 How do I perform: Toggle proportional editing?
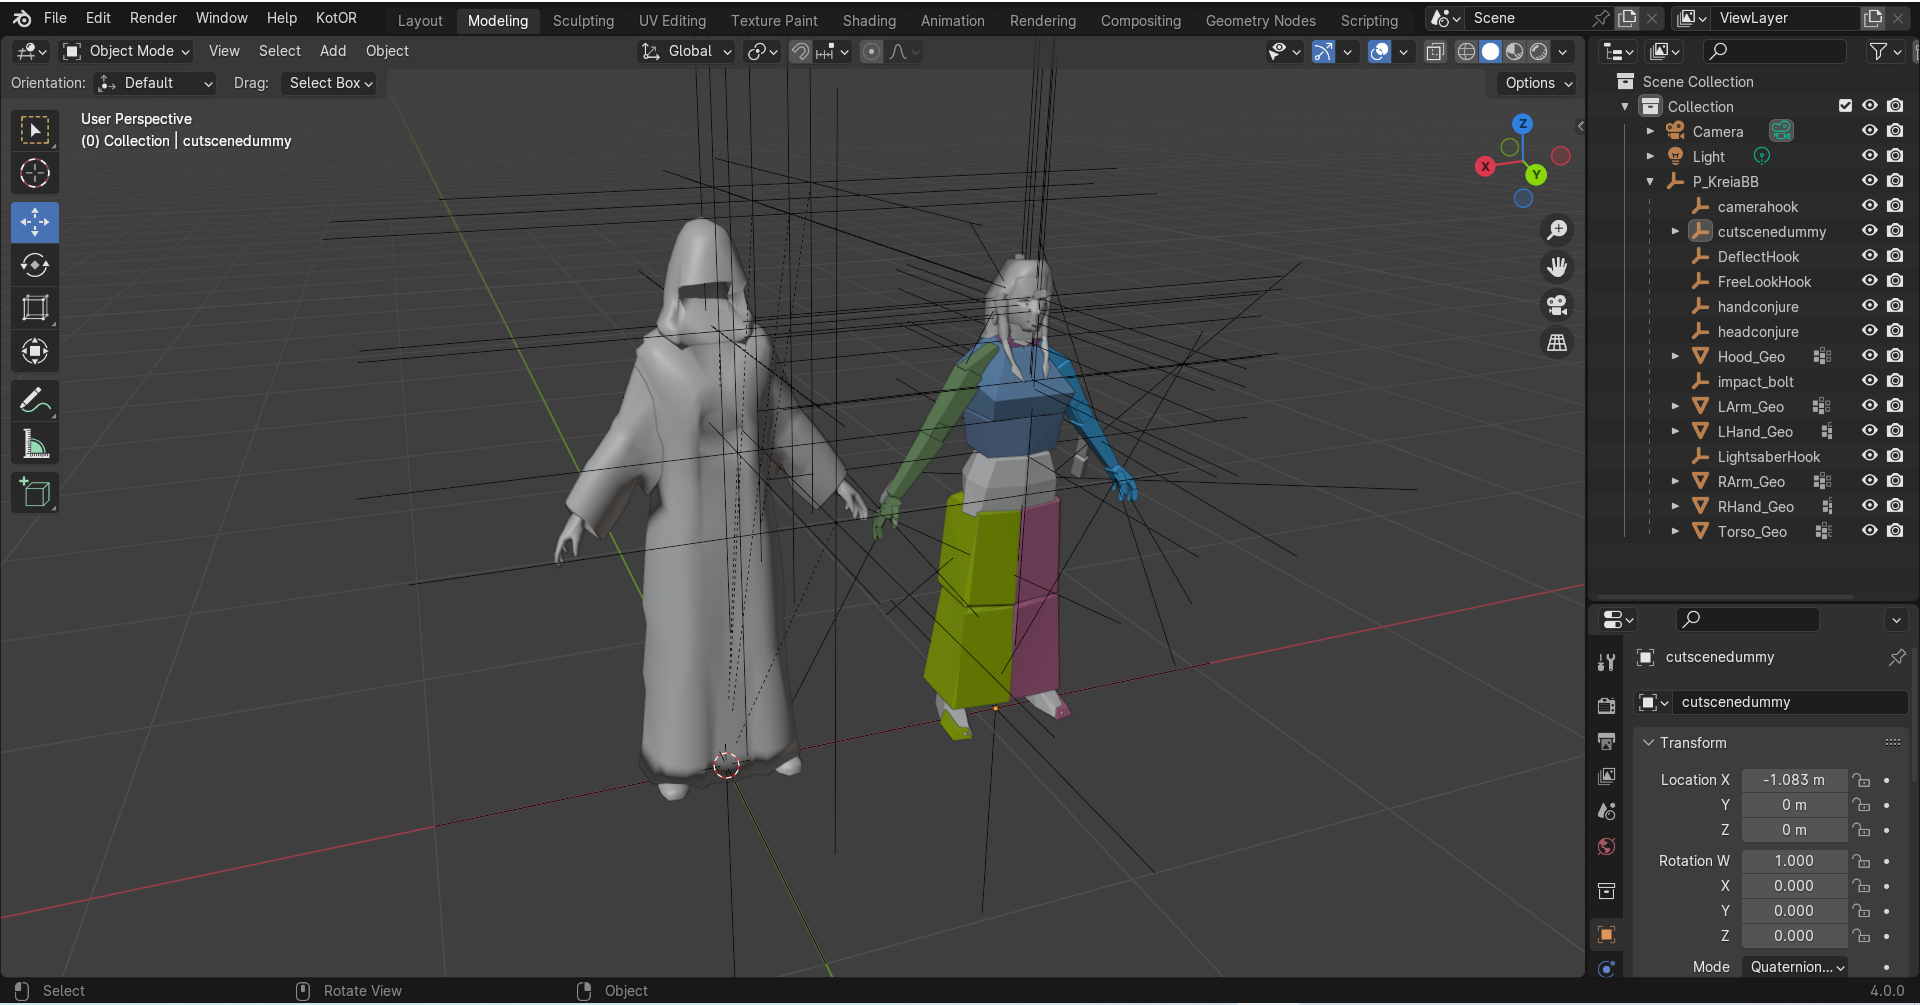(x=871, y=51)
